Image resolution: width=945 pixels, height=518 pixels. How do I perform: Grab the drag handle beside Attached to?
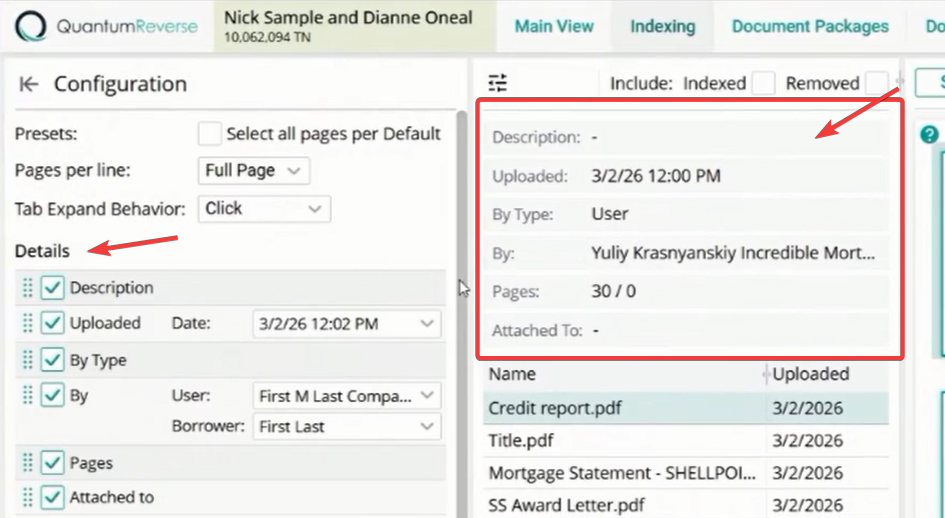27,497
